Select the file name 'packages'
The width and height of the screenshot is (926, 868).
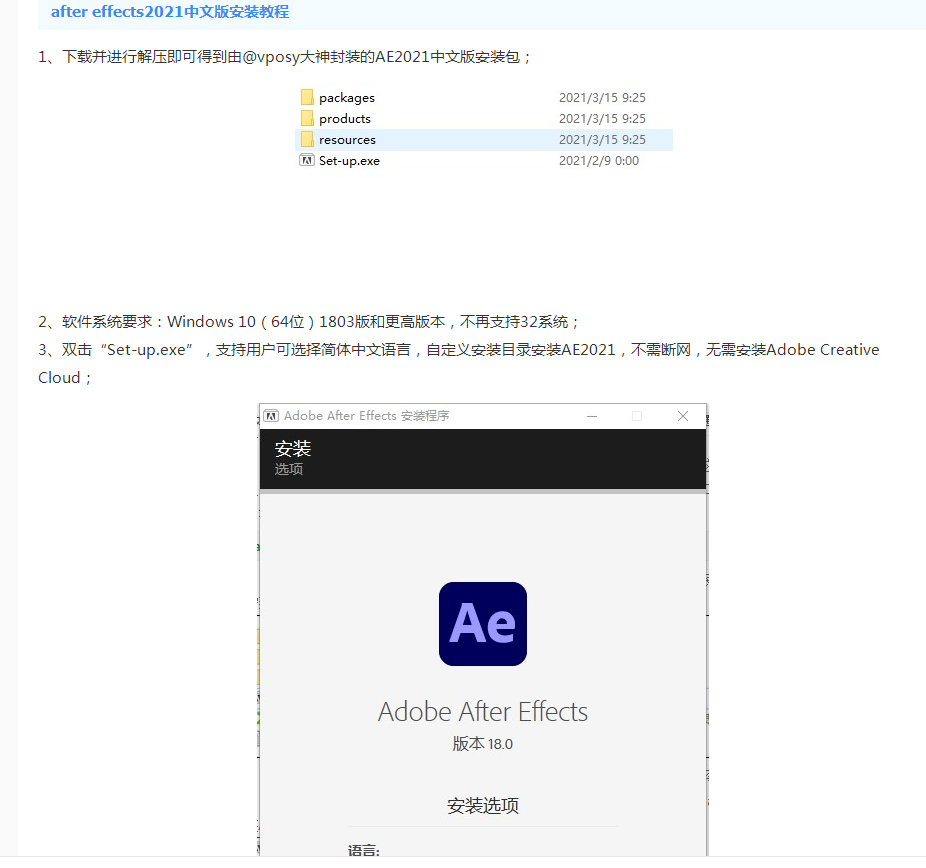(x=347, y=97)
